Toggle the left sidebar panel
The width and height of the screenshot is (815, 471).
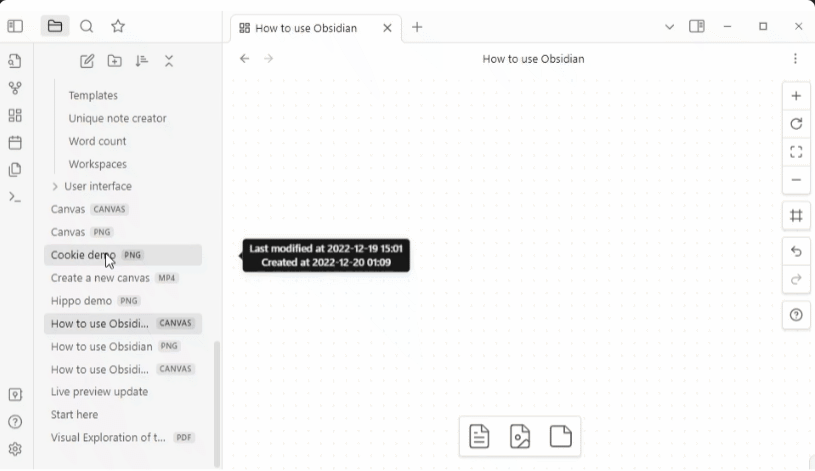tap(15, 27)
